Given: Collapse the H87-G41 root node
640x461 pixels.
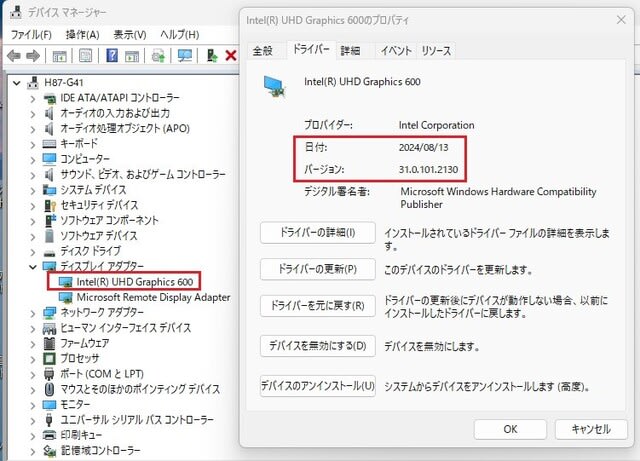Looking at the screenshot, I should pos(17,83).
